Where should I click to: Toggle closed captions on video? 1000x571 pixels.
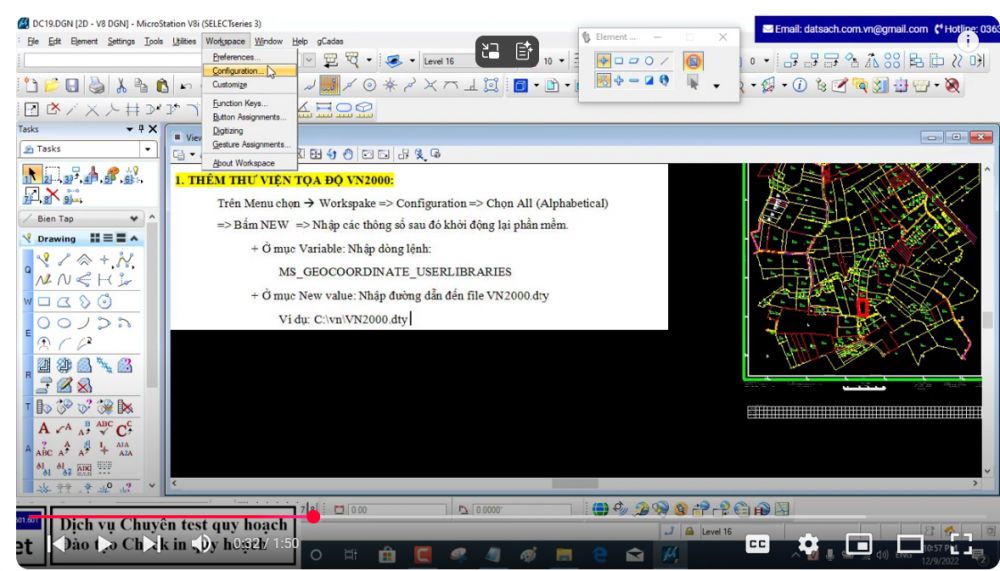click(x=757, y=543)
